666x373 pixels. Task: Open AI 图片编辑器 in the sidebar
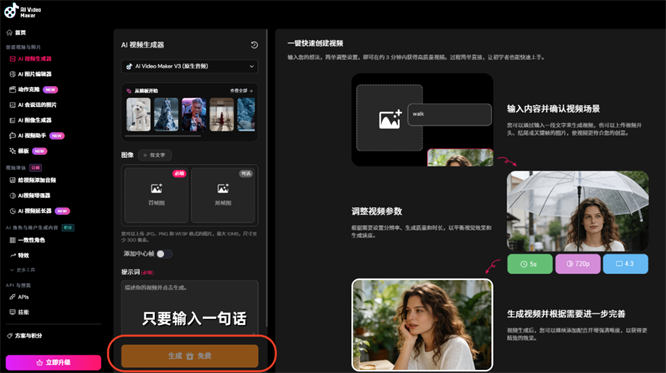click(x=31, y=74)
